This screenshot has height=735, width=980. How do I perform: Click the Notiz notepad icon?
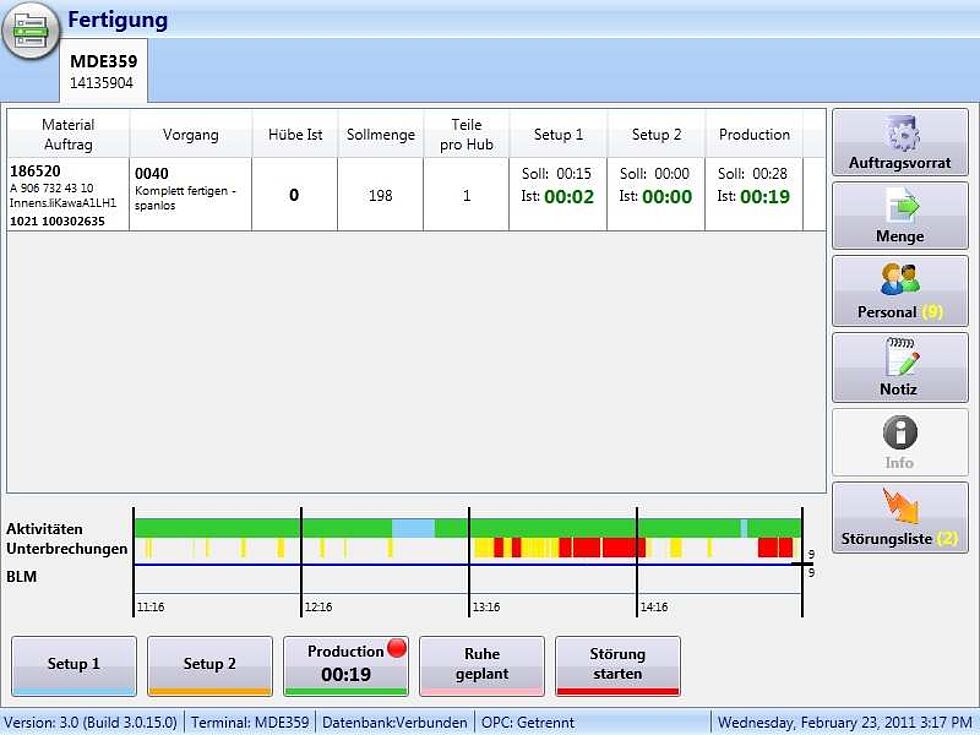899,357
